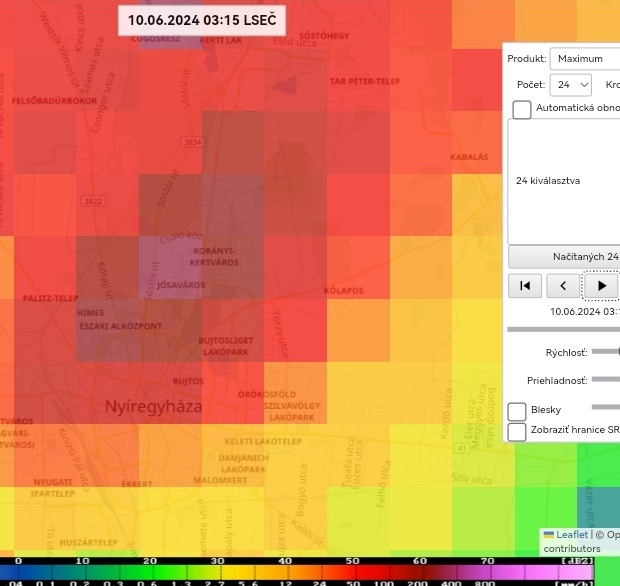Adjust the Rýchlosť speed slider
This screenshot has height=586, width=620.
click(606, 352)
